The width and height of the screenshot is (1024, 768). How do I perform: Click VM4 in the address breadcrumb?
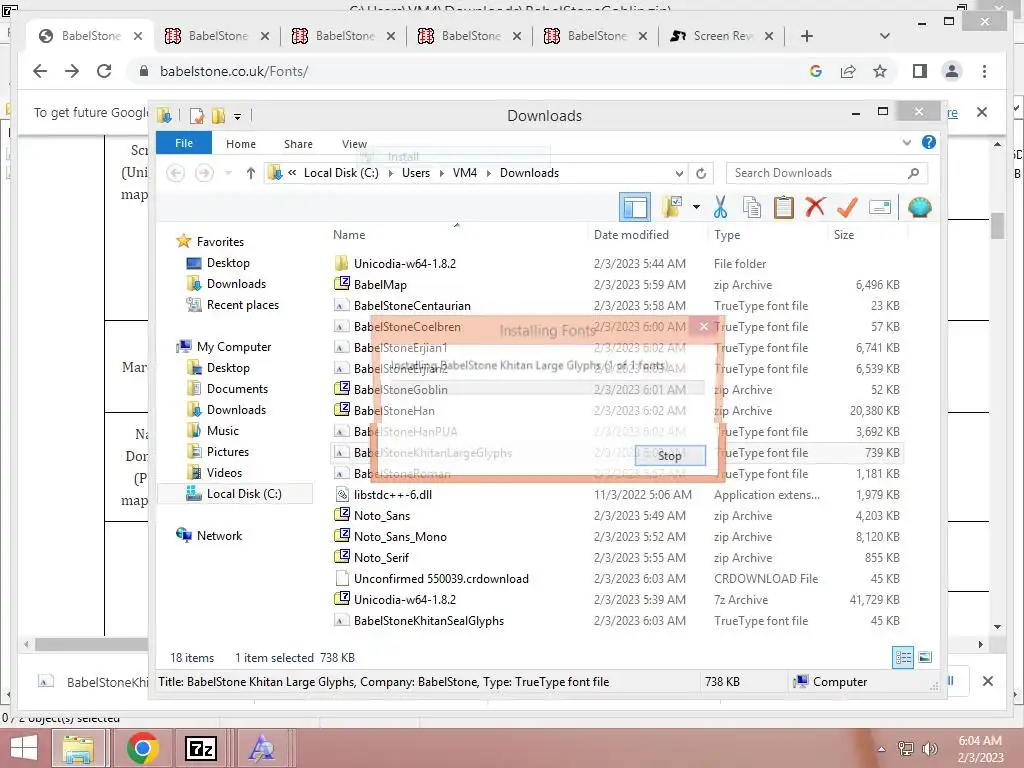[x=464, y=173]
